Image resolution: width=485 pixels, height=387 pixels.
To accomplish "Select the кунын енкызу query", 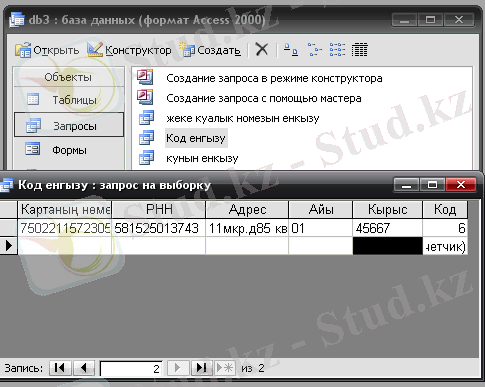I will pyautogui.click(x=202, y=158).
